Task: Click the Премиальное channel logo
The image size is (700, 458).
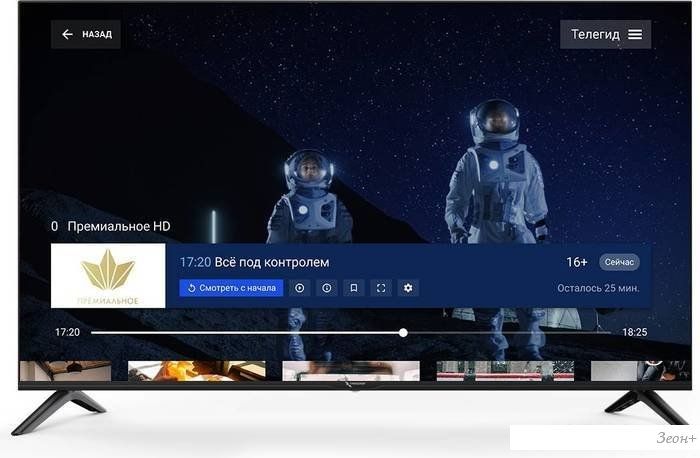Action: pos(108,276)
